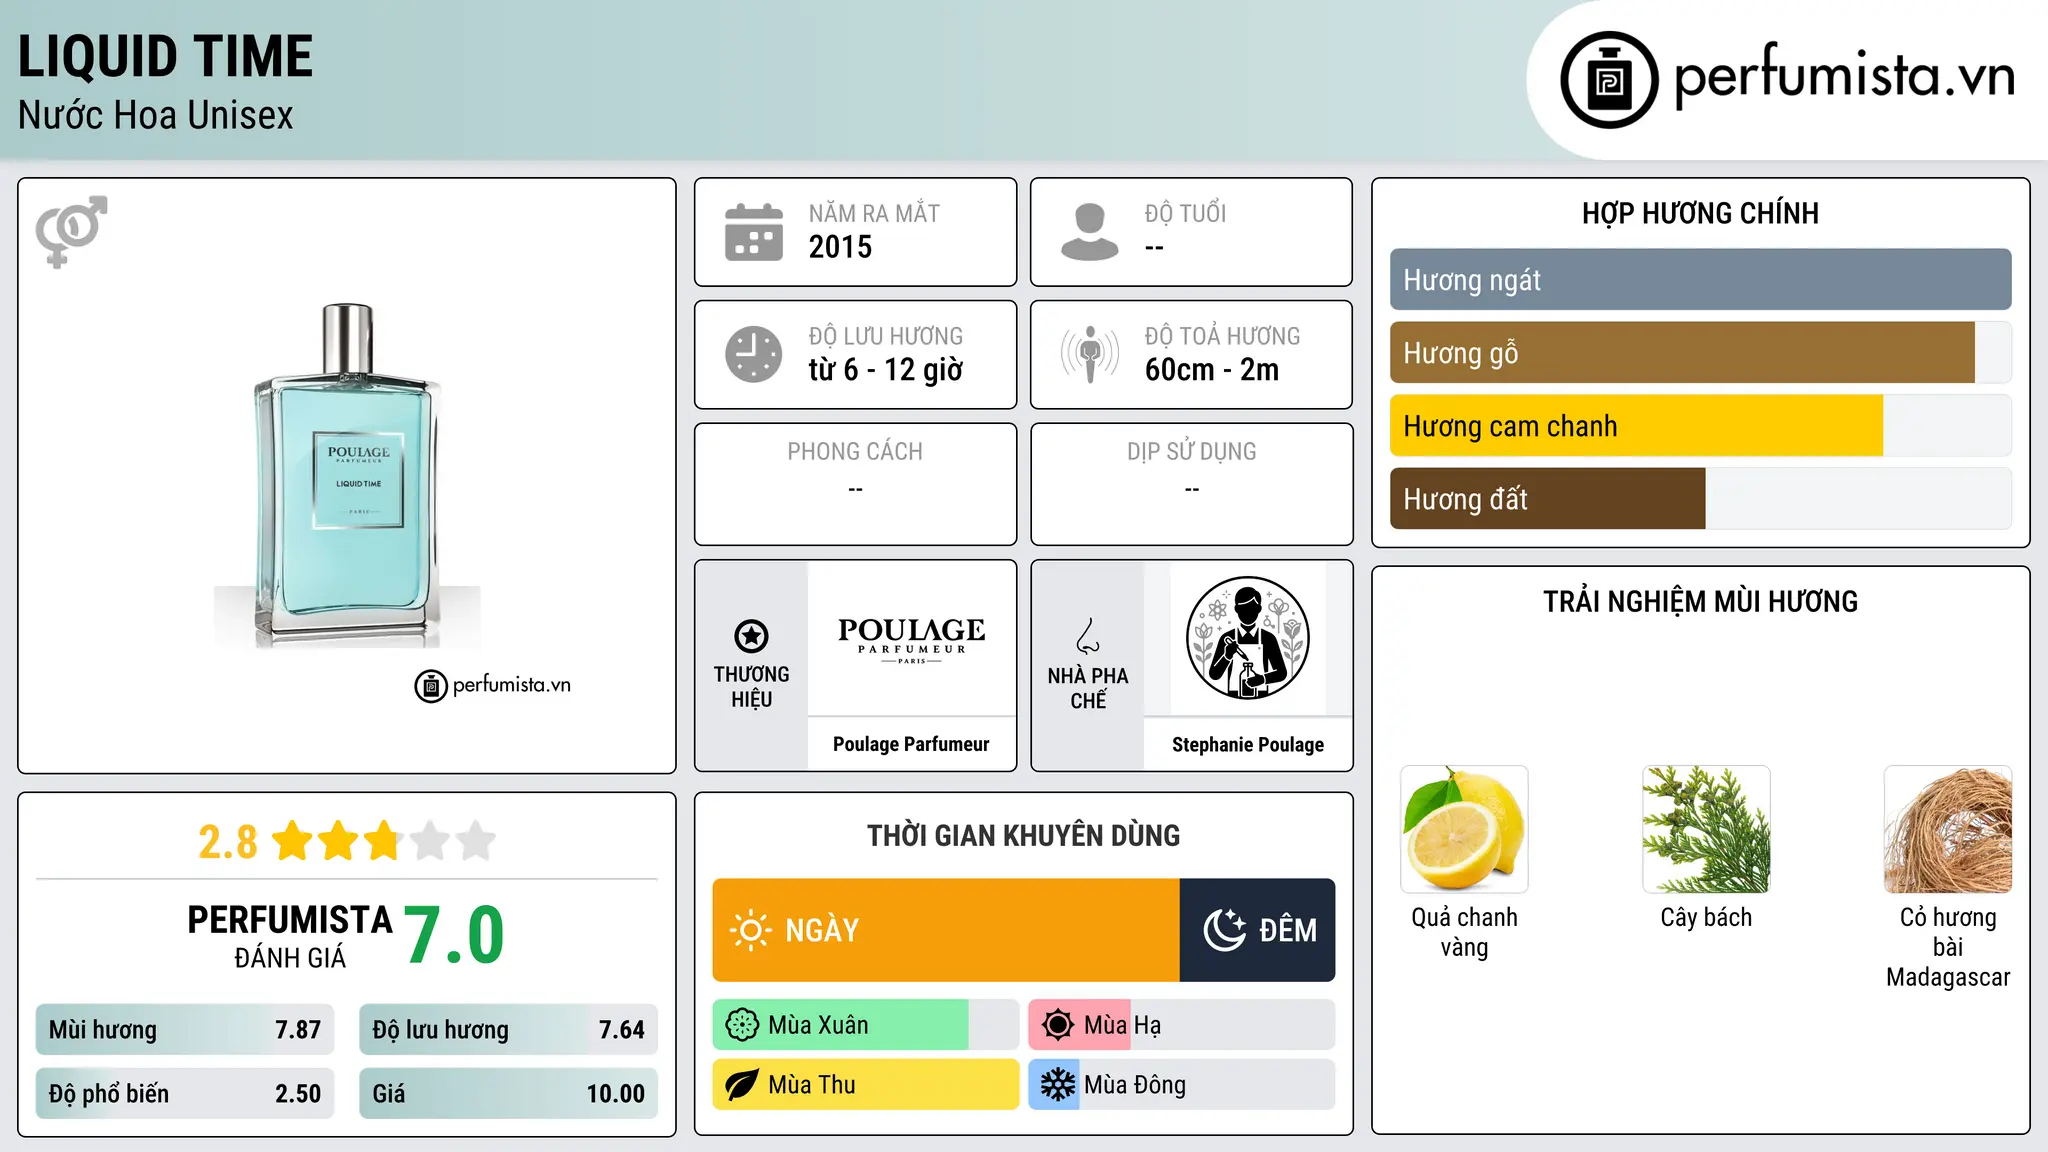
Task: Click the spring flower icon
Action: click(742, 1025)
